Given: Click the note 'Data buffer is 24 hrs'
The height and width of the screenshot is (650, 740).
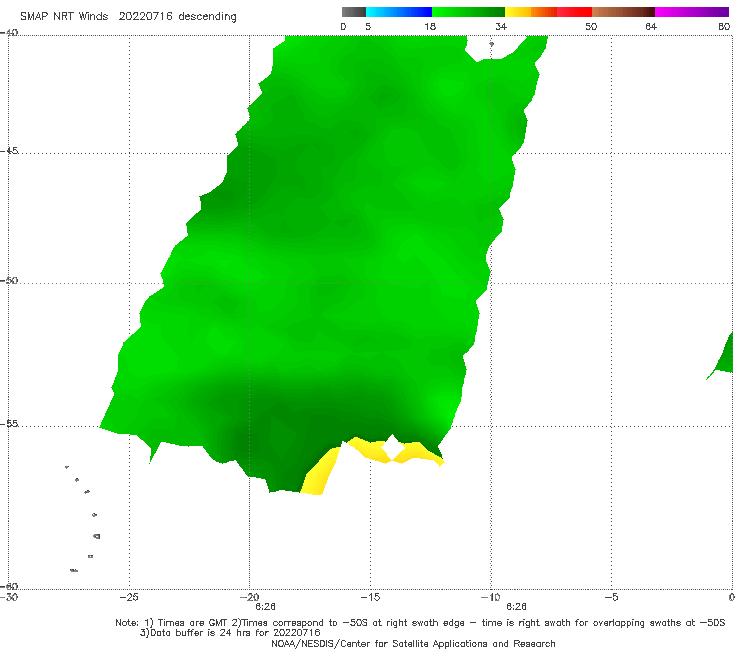Looking at the screenshot, I should [200, 633].
